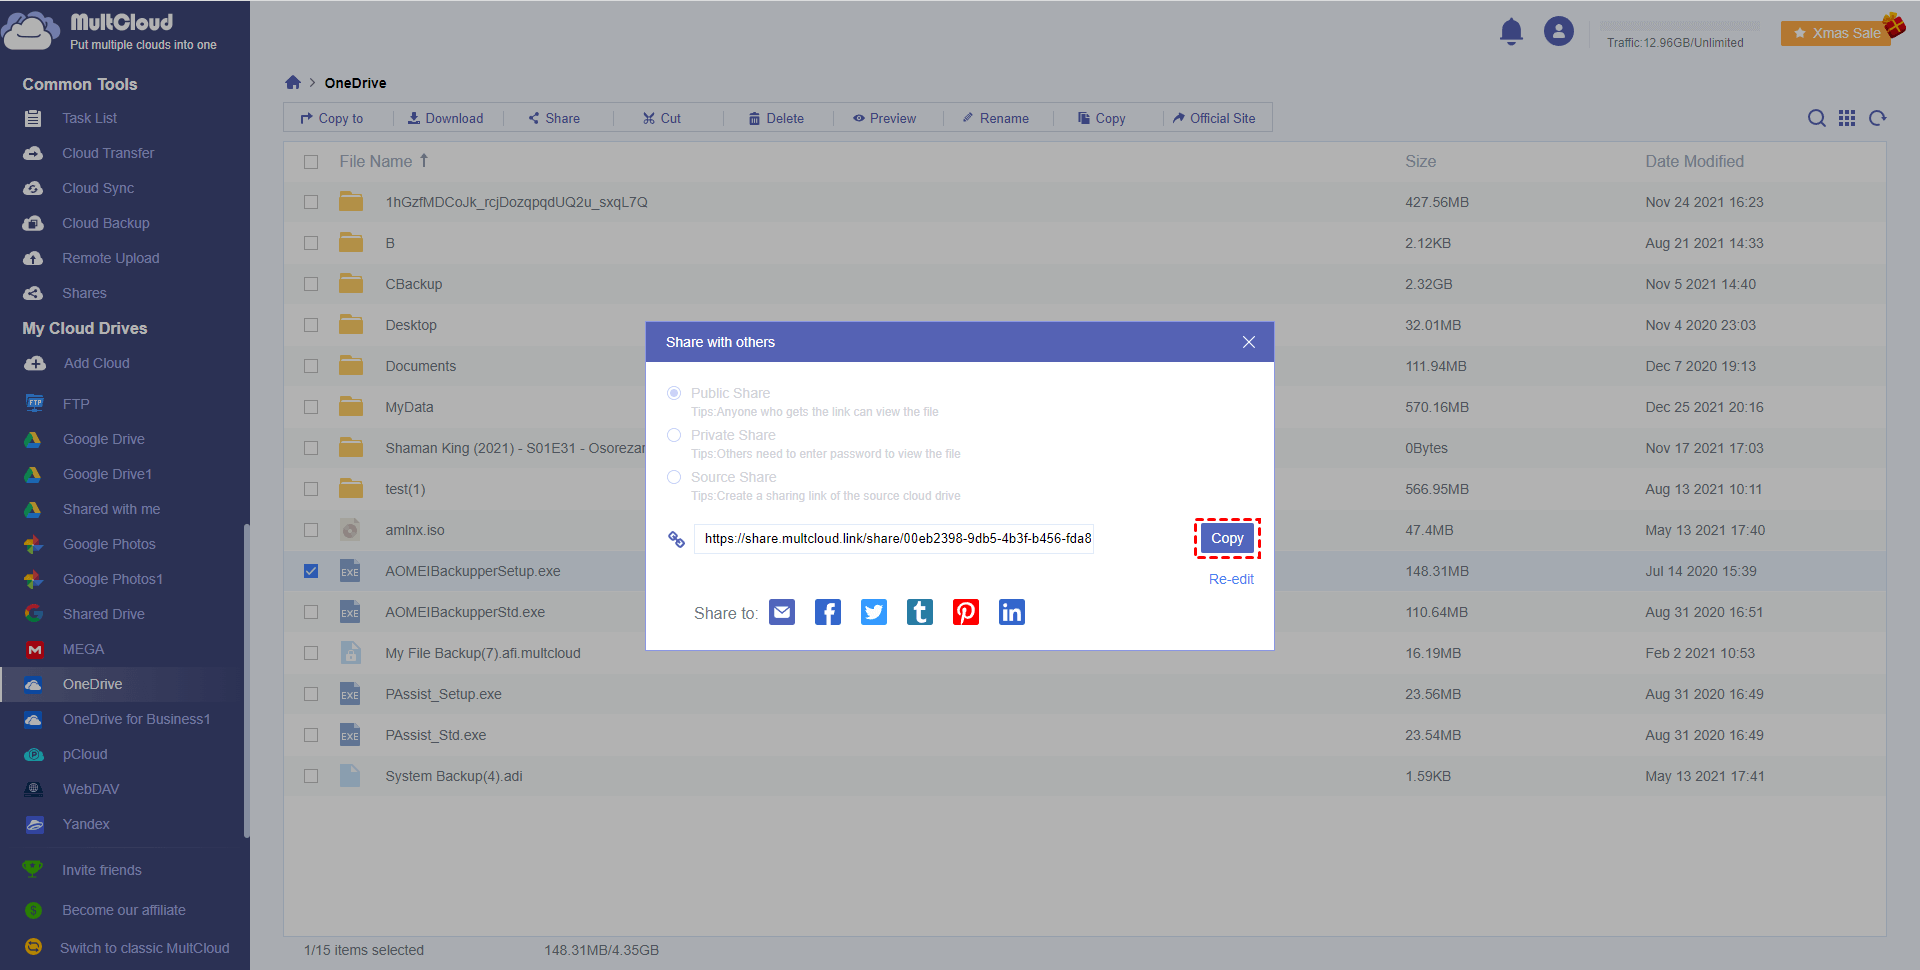Add a new cloud drive

coord(96,363)
